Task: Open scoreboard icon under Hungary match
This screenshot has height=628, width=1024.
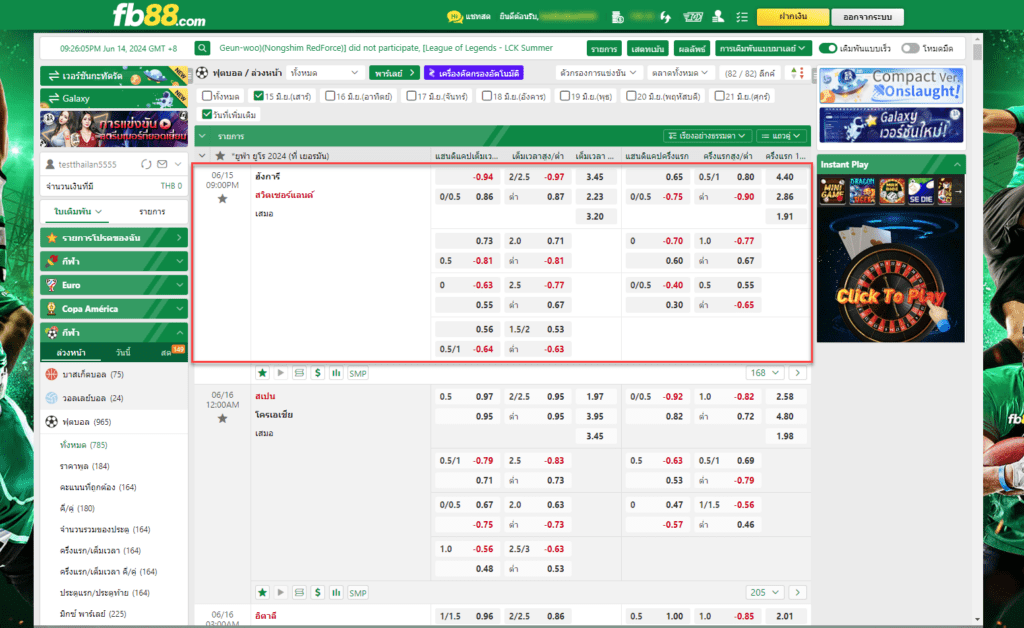Action: pyautogui.click(x=299, y=373)
